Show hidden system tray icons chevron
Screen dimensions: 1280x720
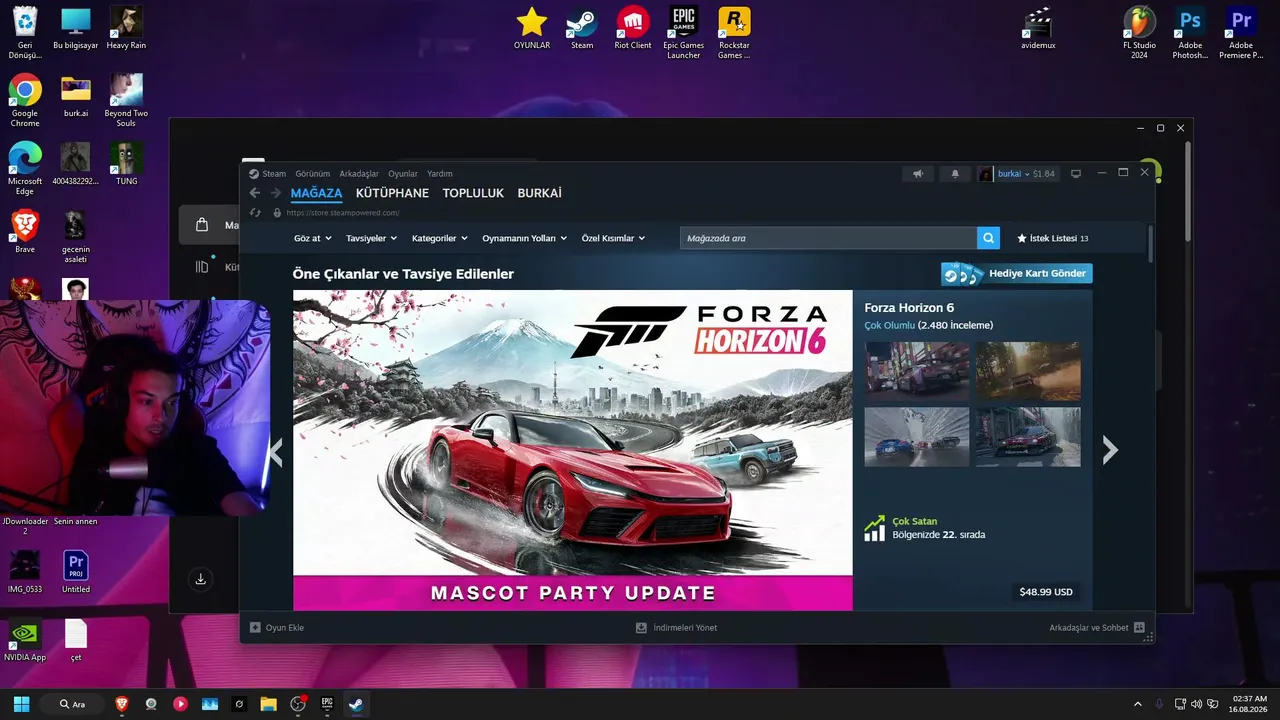pos(1137,704)
